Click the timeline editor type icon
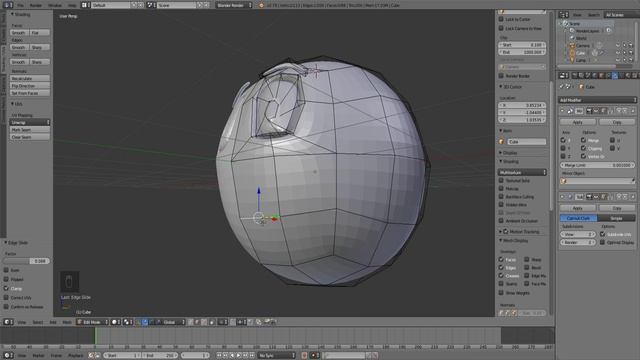Screen dimensions: 640x360 8,356
